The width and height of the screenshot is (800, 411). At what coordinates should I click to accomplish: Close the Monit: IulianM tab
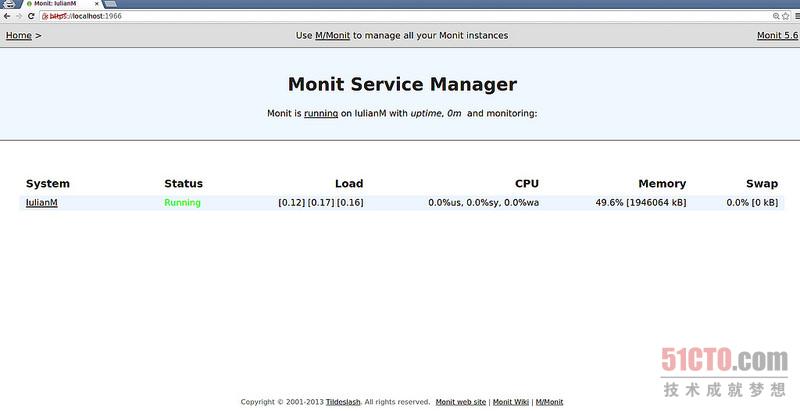96,4
